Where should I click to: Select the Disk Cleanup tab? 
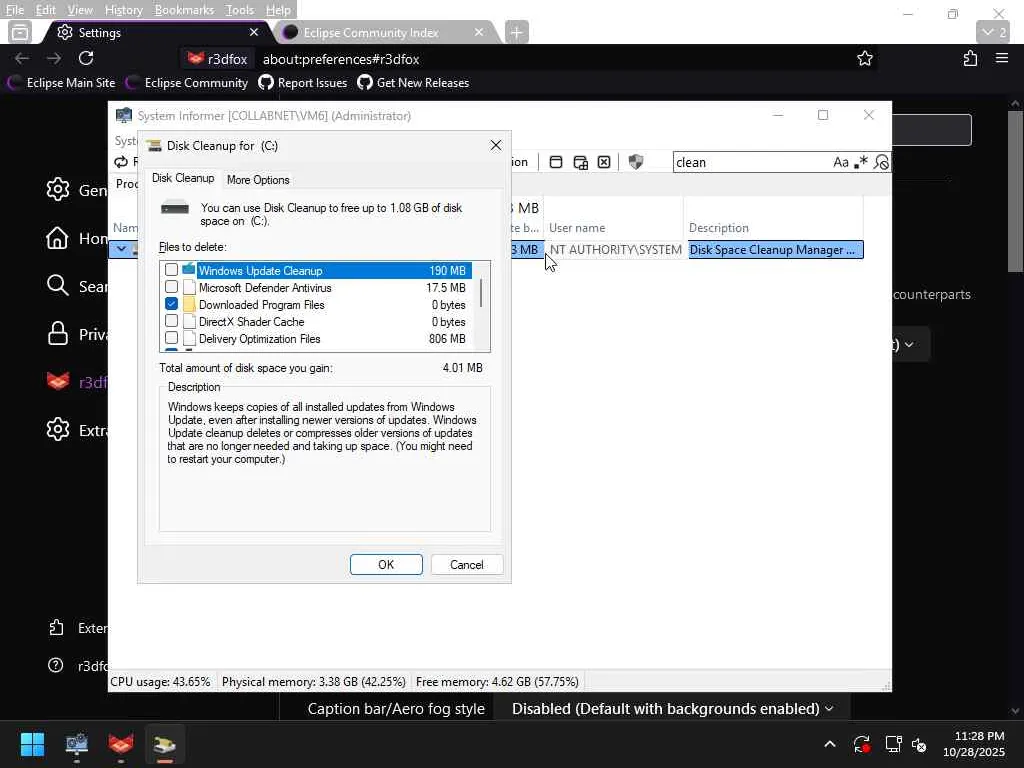[183, 178]
